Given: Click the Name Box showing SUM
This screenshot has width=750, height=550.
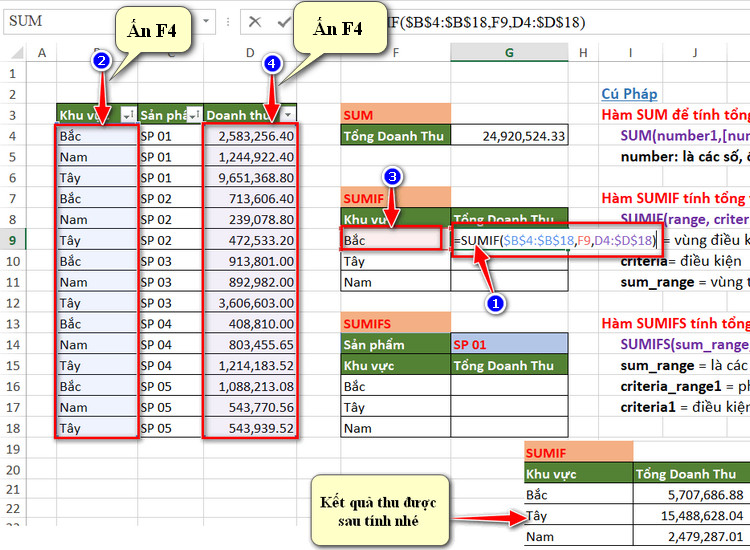Looking at the screenshot, I should click(x=60, y=21).
